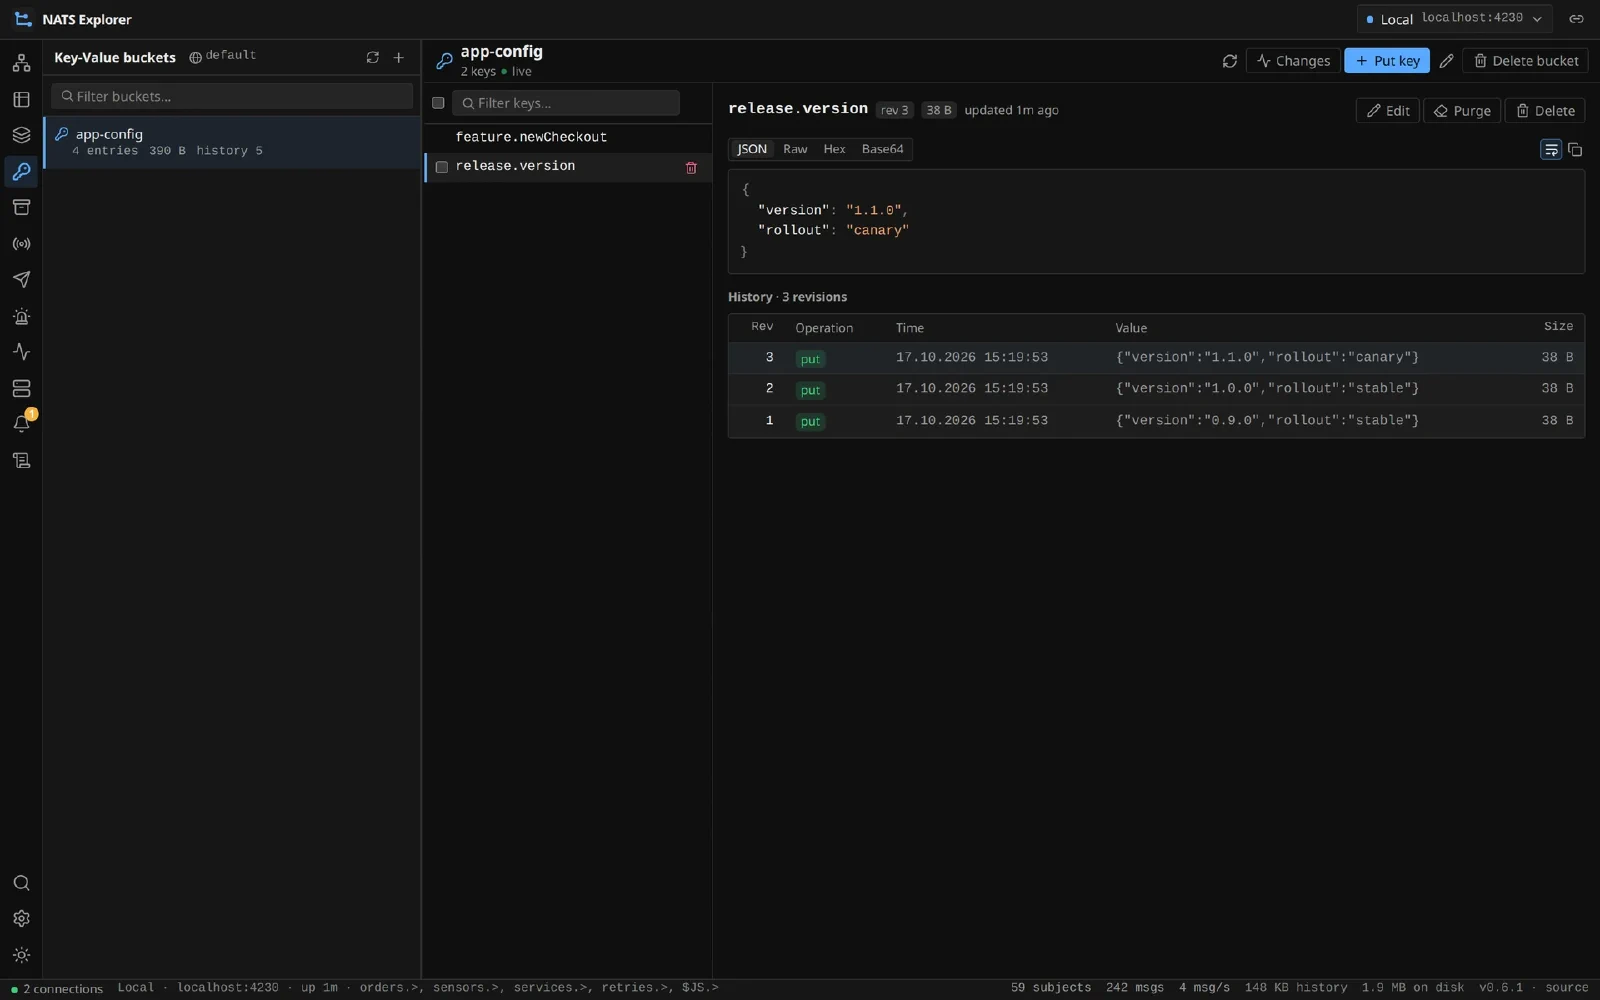Screen dimensions: 1600x1000
Task: Switch to the Hex view tab
Action: pos(835,149)
